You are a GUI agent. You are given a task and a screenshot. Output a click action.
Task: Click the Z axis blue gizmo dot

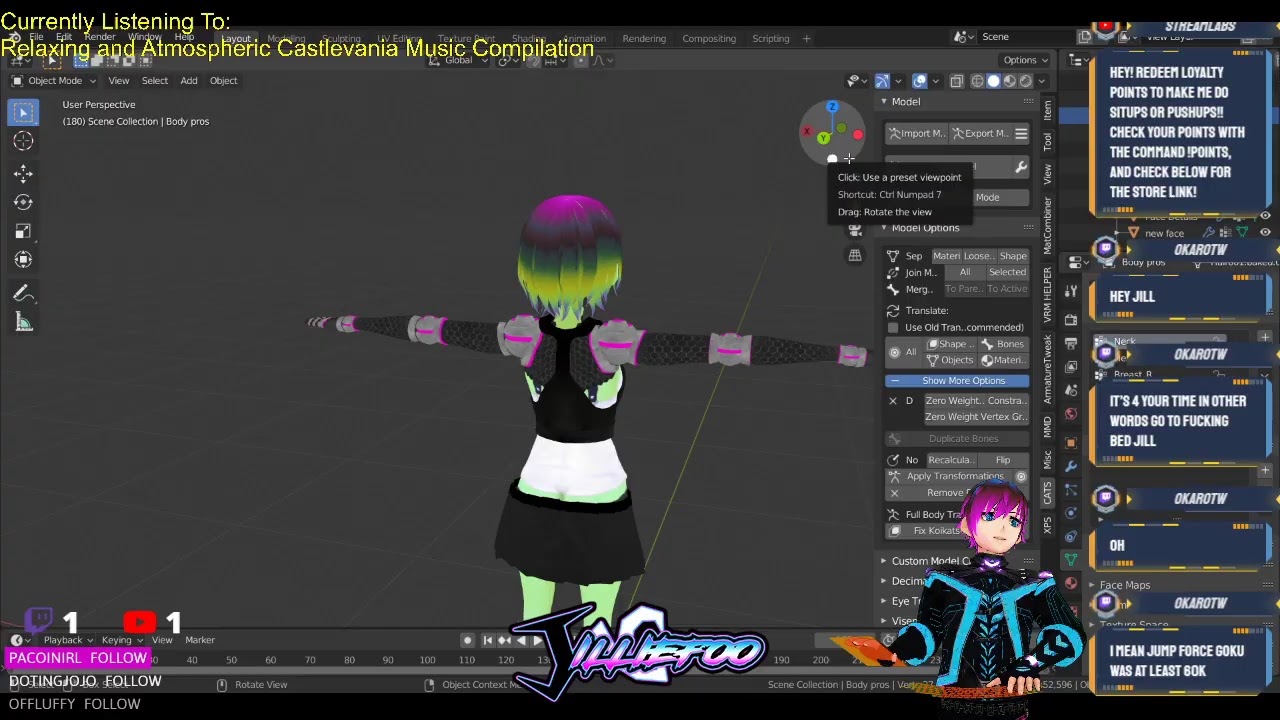[832, 107]
